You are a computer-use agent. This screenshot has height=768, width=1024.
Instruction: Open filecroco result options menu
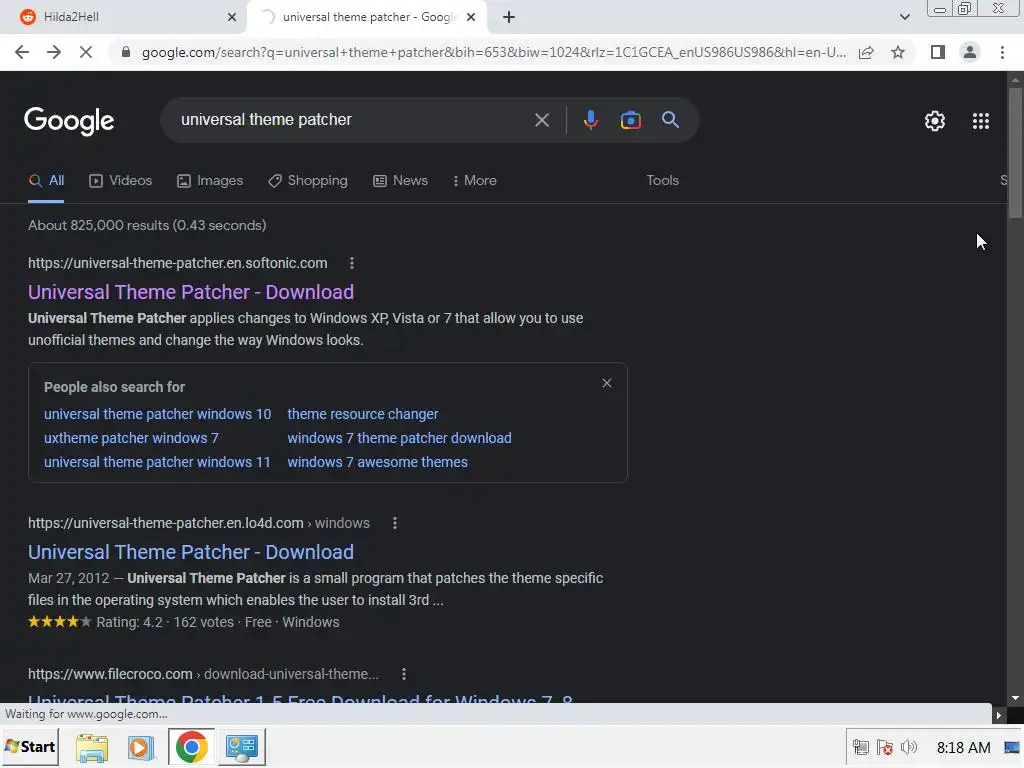point(404,674)
